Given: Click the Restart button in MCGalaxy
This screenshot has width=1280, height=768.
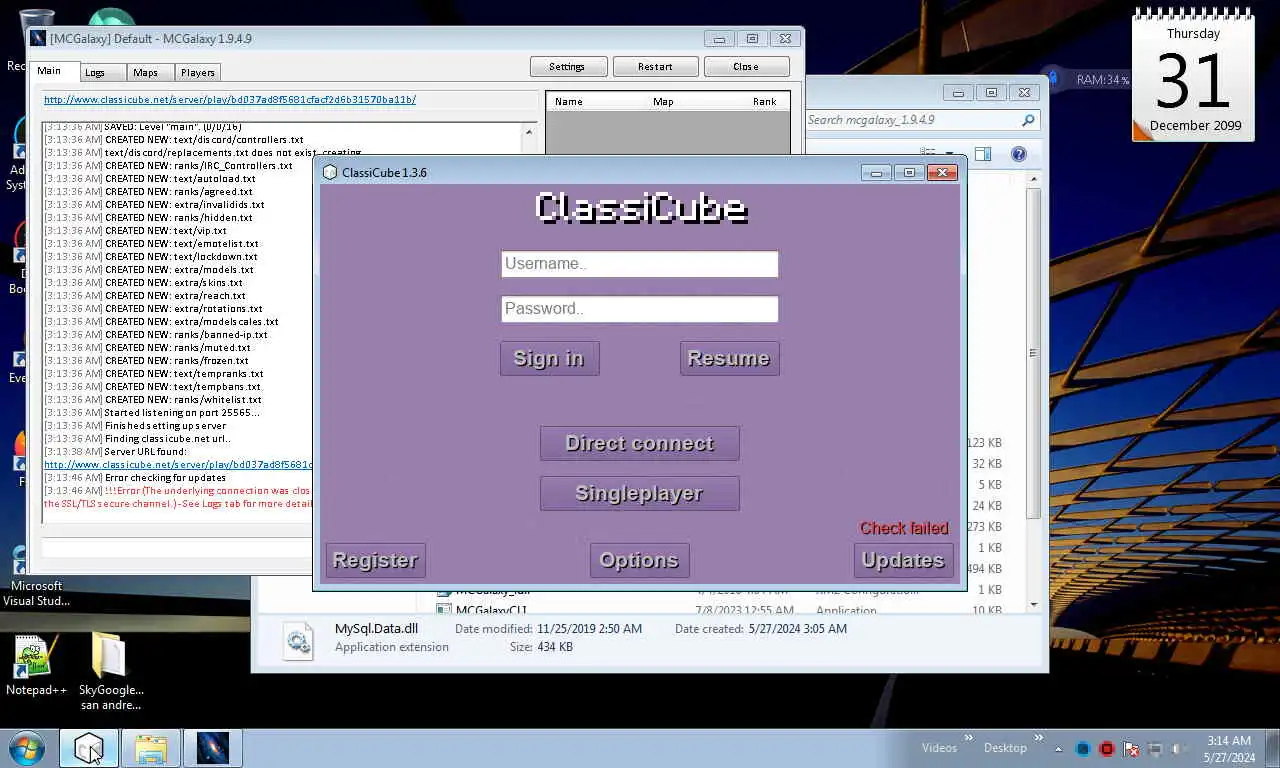Looking at the screenshot, I should [x=655, y=66].
